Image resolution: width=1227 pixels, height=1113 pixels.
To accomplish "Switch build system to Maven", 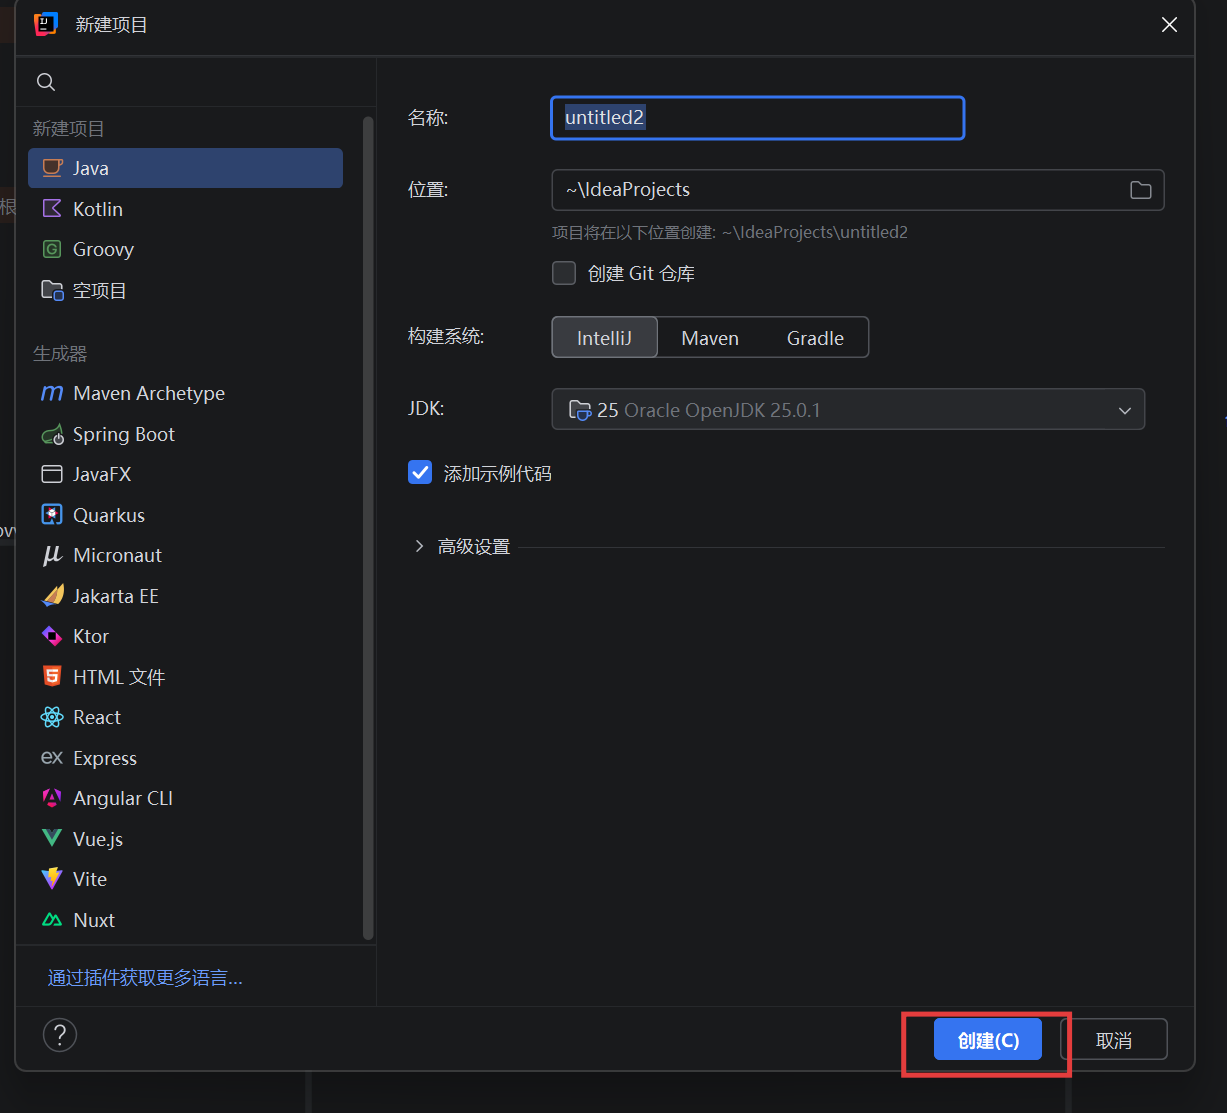I will pos(710,338).
